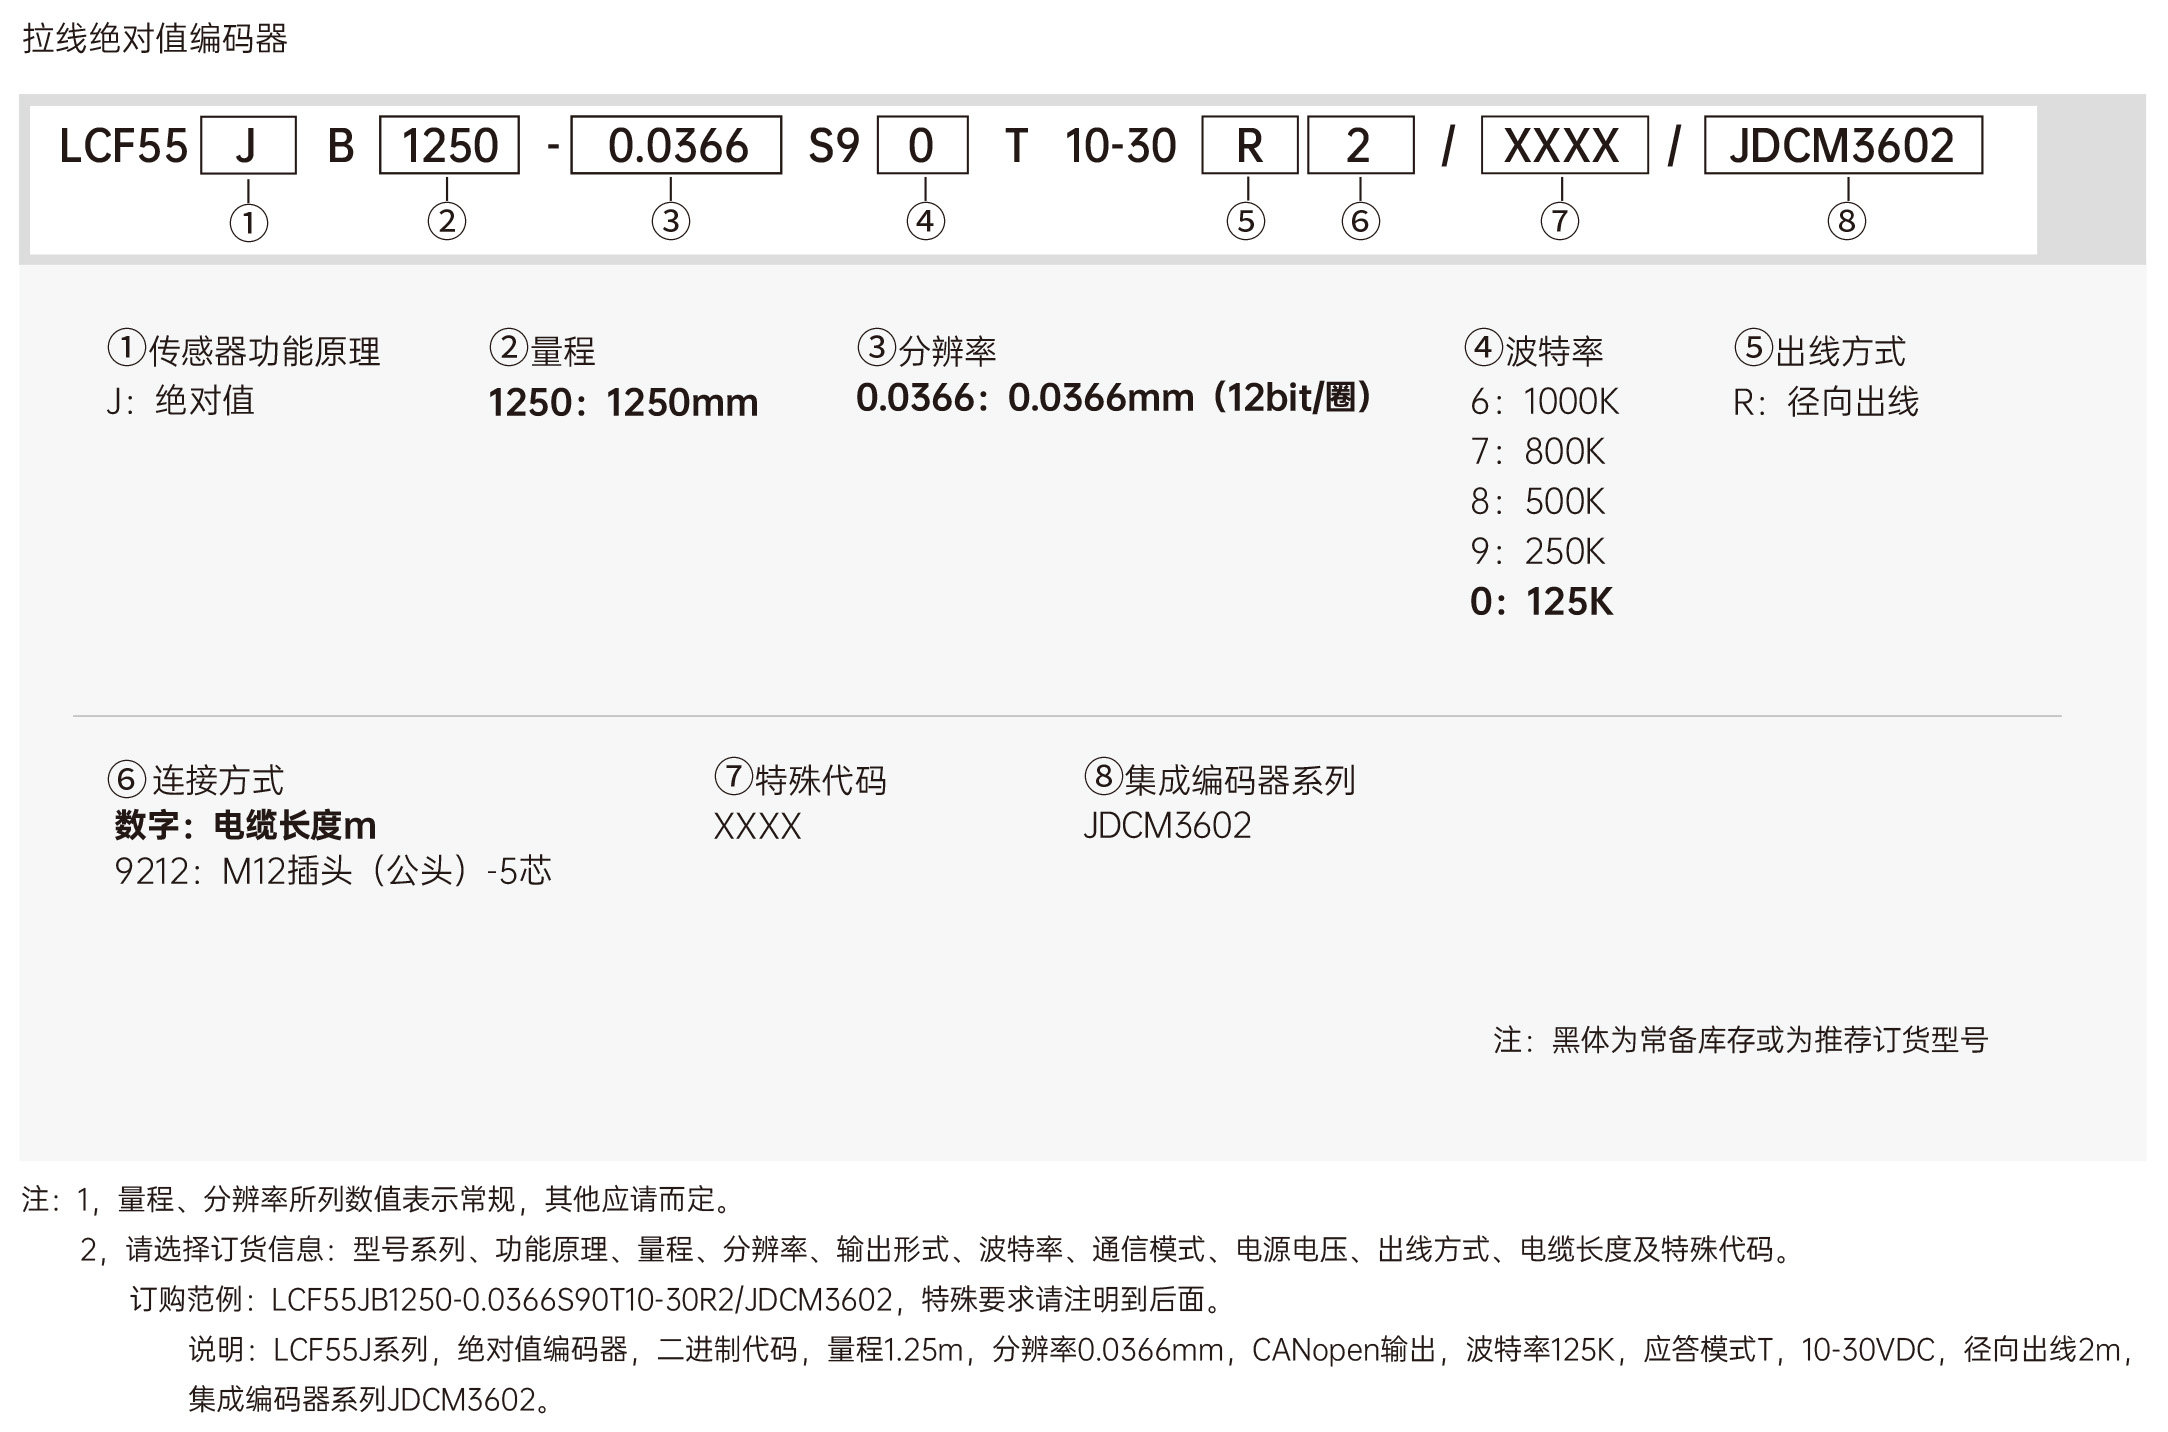Click XXXX under the 特殊代码 heading

(x=757, y=827)
